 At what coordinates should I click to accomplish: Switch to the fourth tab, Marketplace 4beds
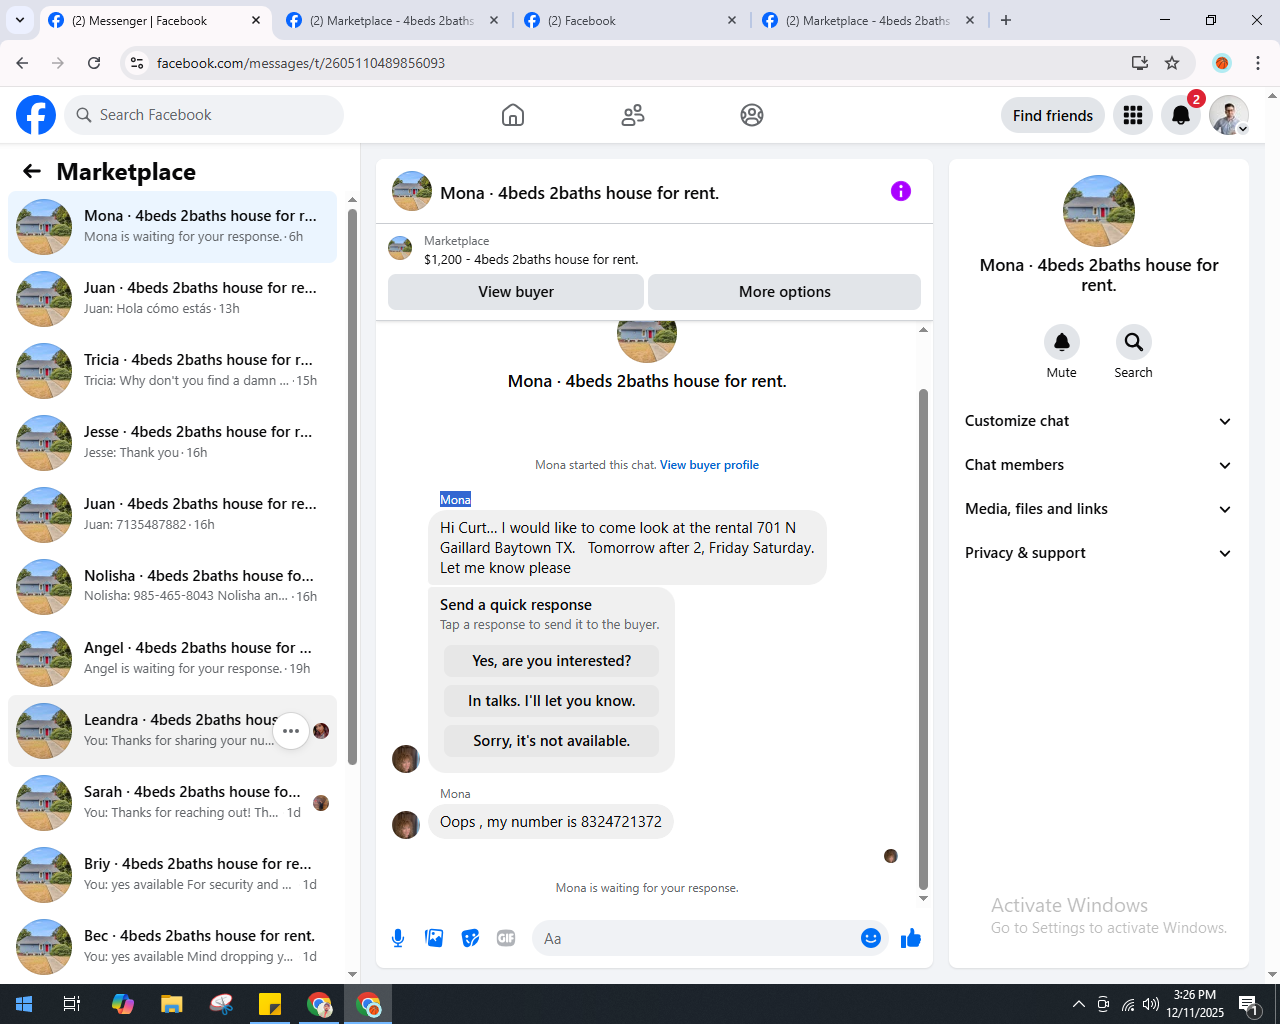(x=868, y=20)
